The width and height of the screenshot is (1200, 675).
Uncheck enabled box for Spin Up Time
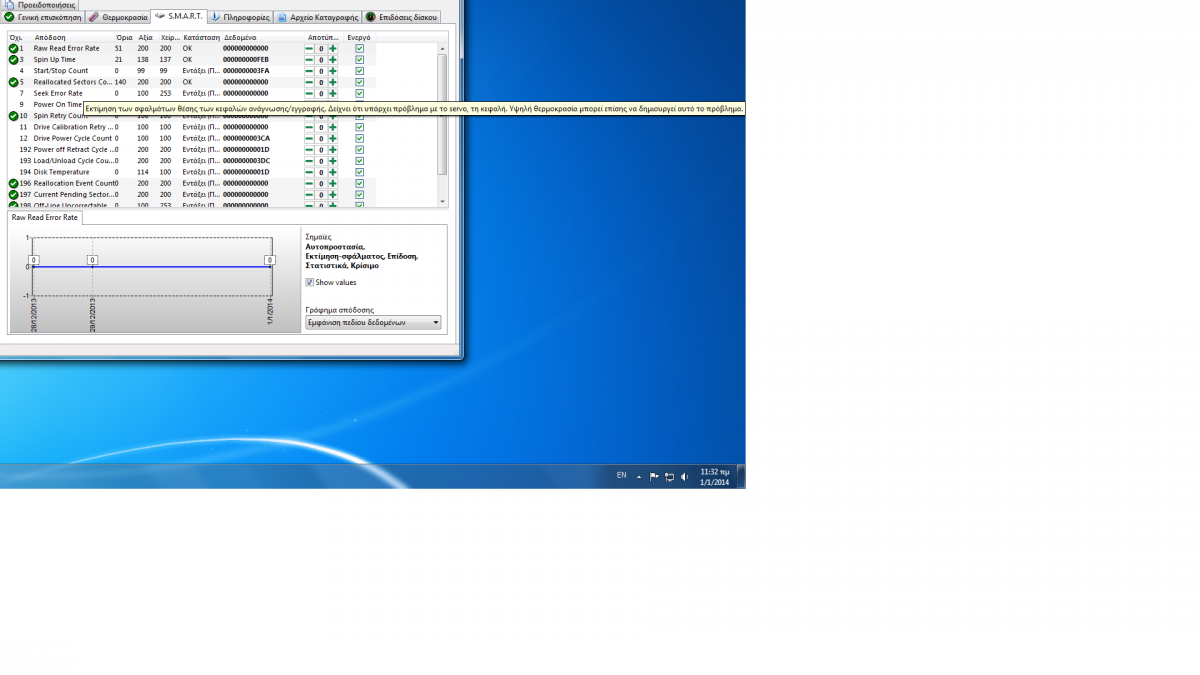tap(359, 60)
